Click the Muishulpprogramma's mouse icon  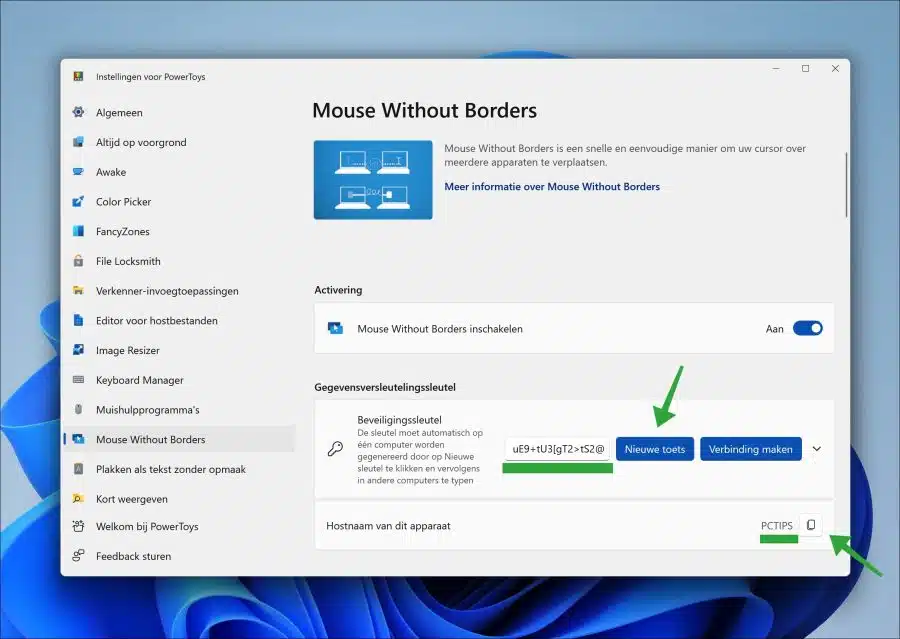pyautogui.click(x=79, y=409)
